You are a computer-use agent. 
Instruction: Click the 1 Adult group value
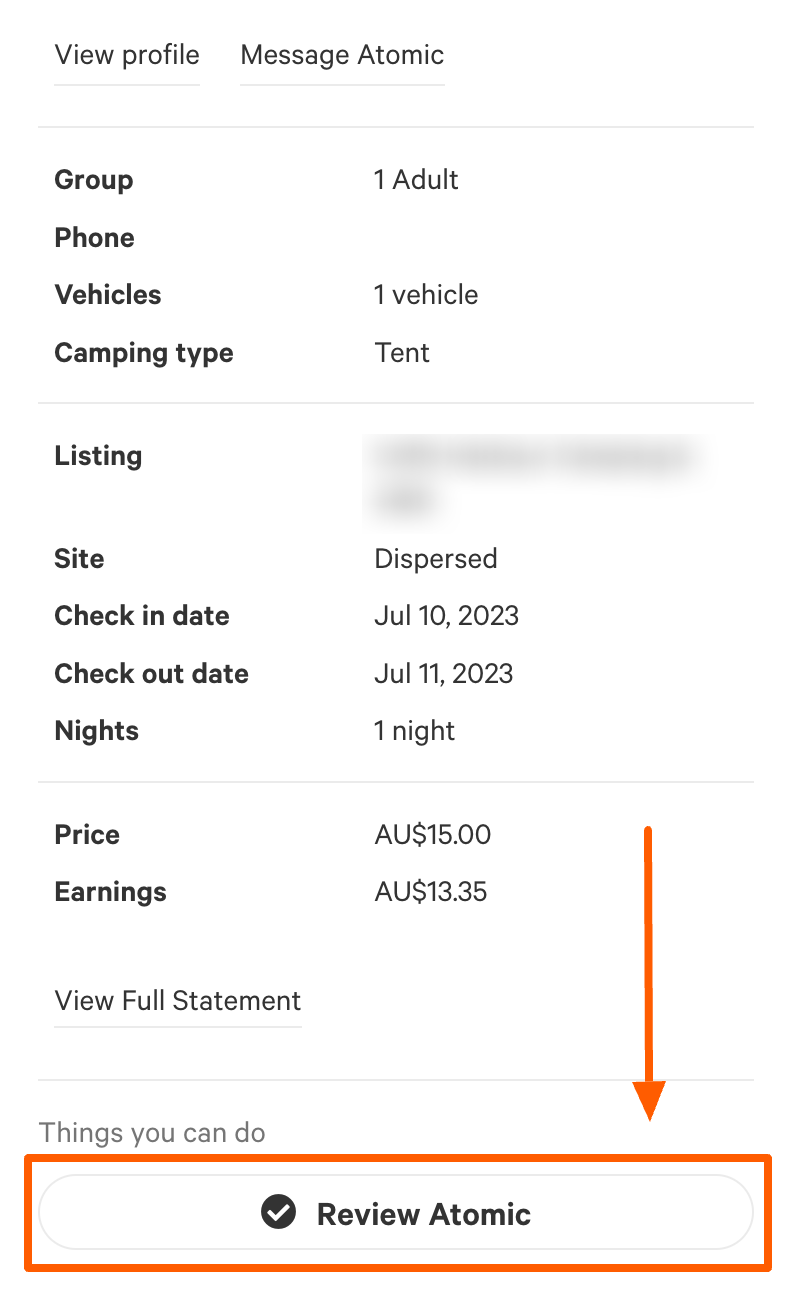pyautogui.click(x=417, y=180)
